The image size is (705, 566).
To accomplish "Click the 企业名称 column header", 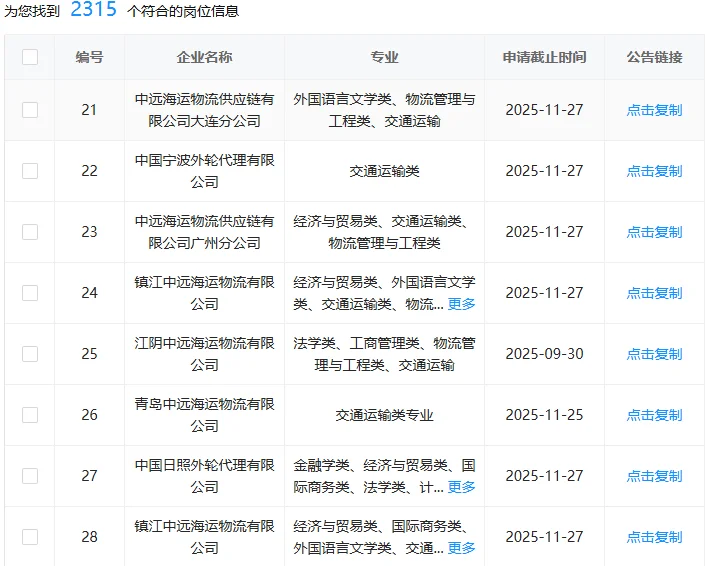I will (x=205, y=57).
